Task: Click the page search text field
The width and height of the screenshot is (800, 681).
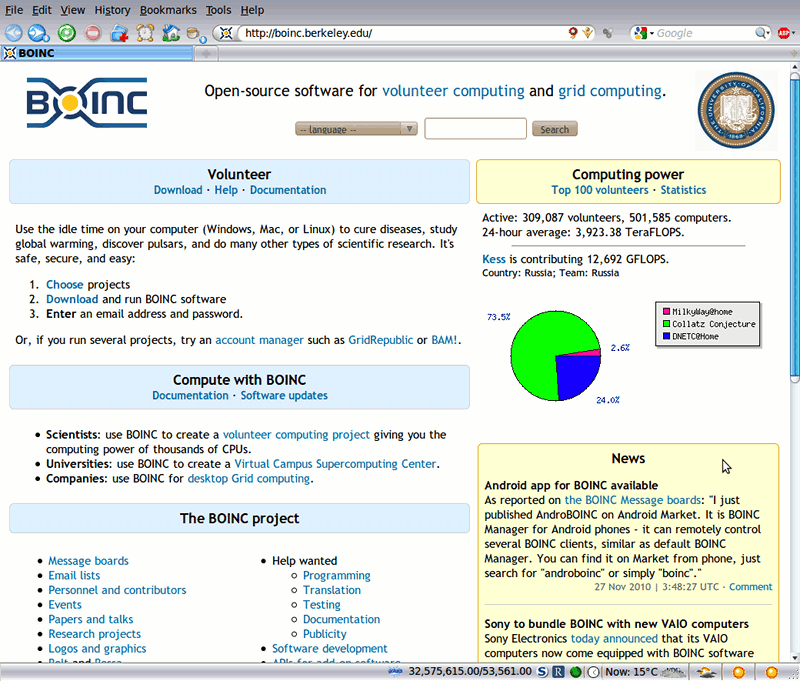Action: point(475,129)
